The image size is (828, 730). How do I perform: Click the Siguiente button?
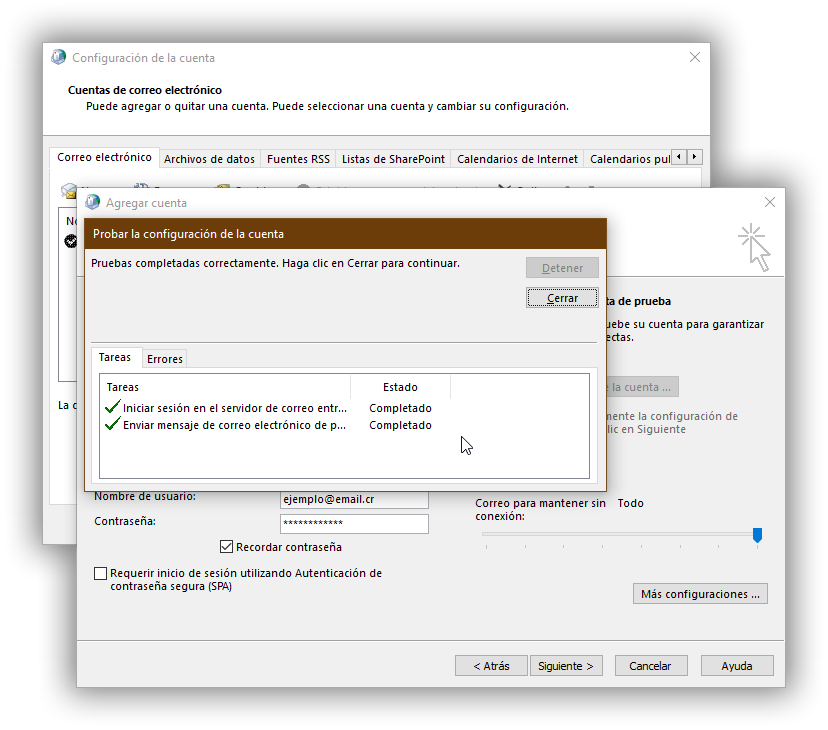566,665
